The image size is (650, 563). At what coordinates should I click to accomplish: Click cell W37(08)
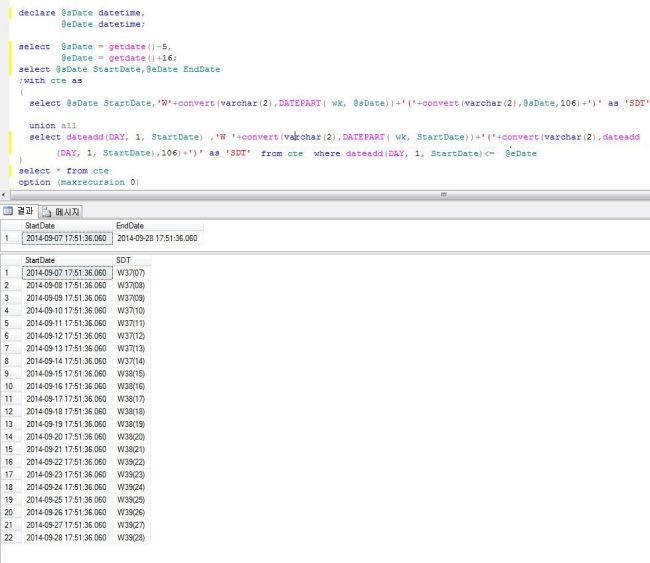(x=132, y=285)
